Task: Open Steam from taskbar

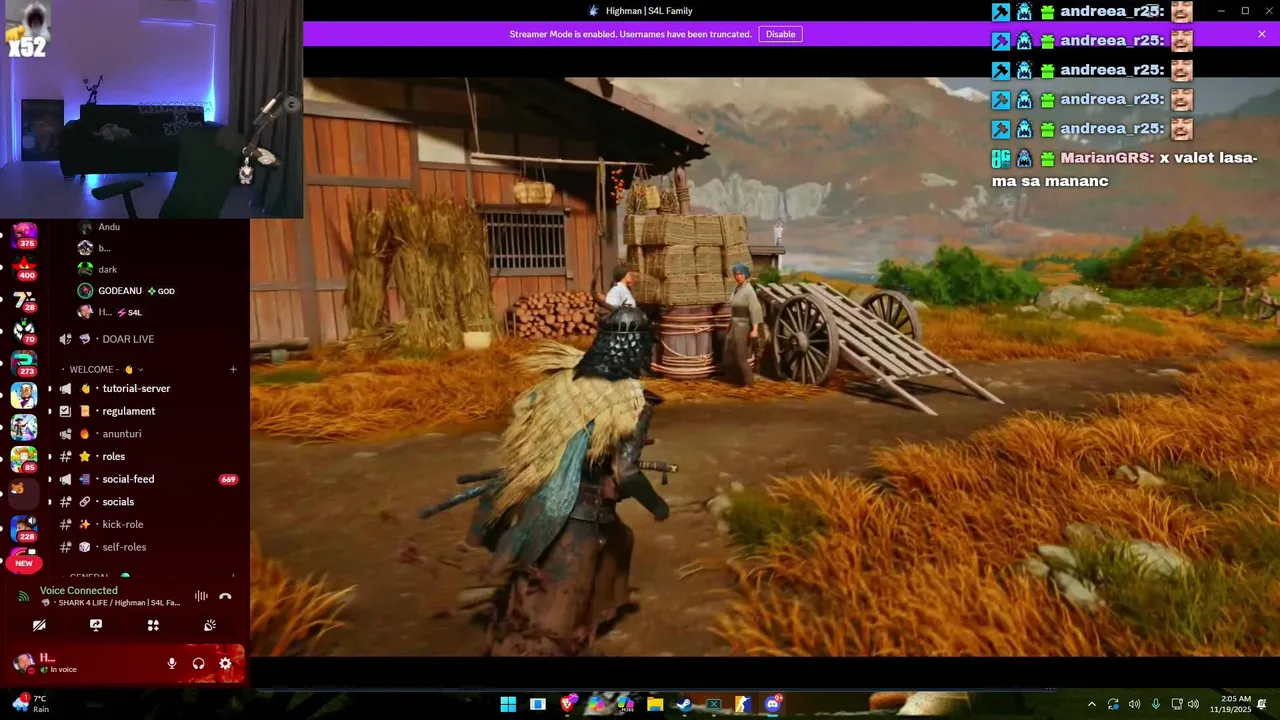Action: (x=684, y=704)
